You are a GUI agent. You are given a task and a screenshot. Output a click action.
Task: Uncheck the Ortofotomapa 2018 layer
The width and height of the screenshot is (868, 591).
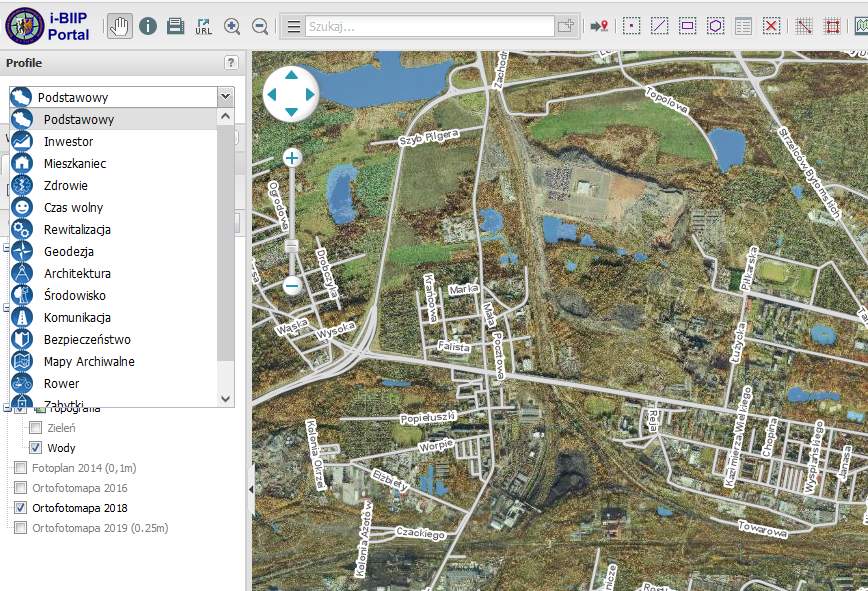(20, 508)
